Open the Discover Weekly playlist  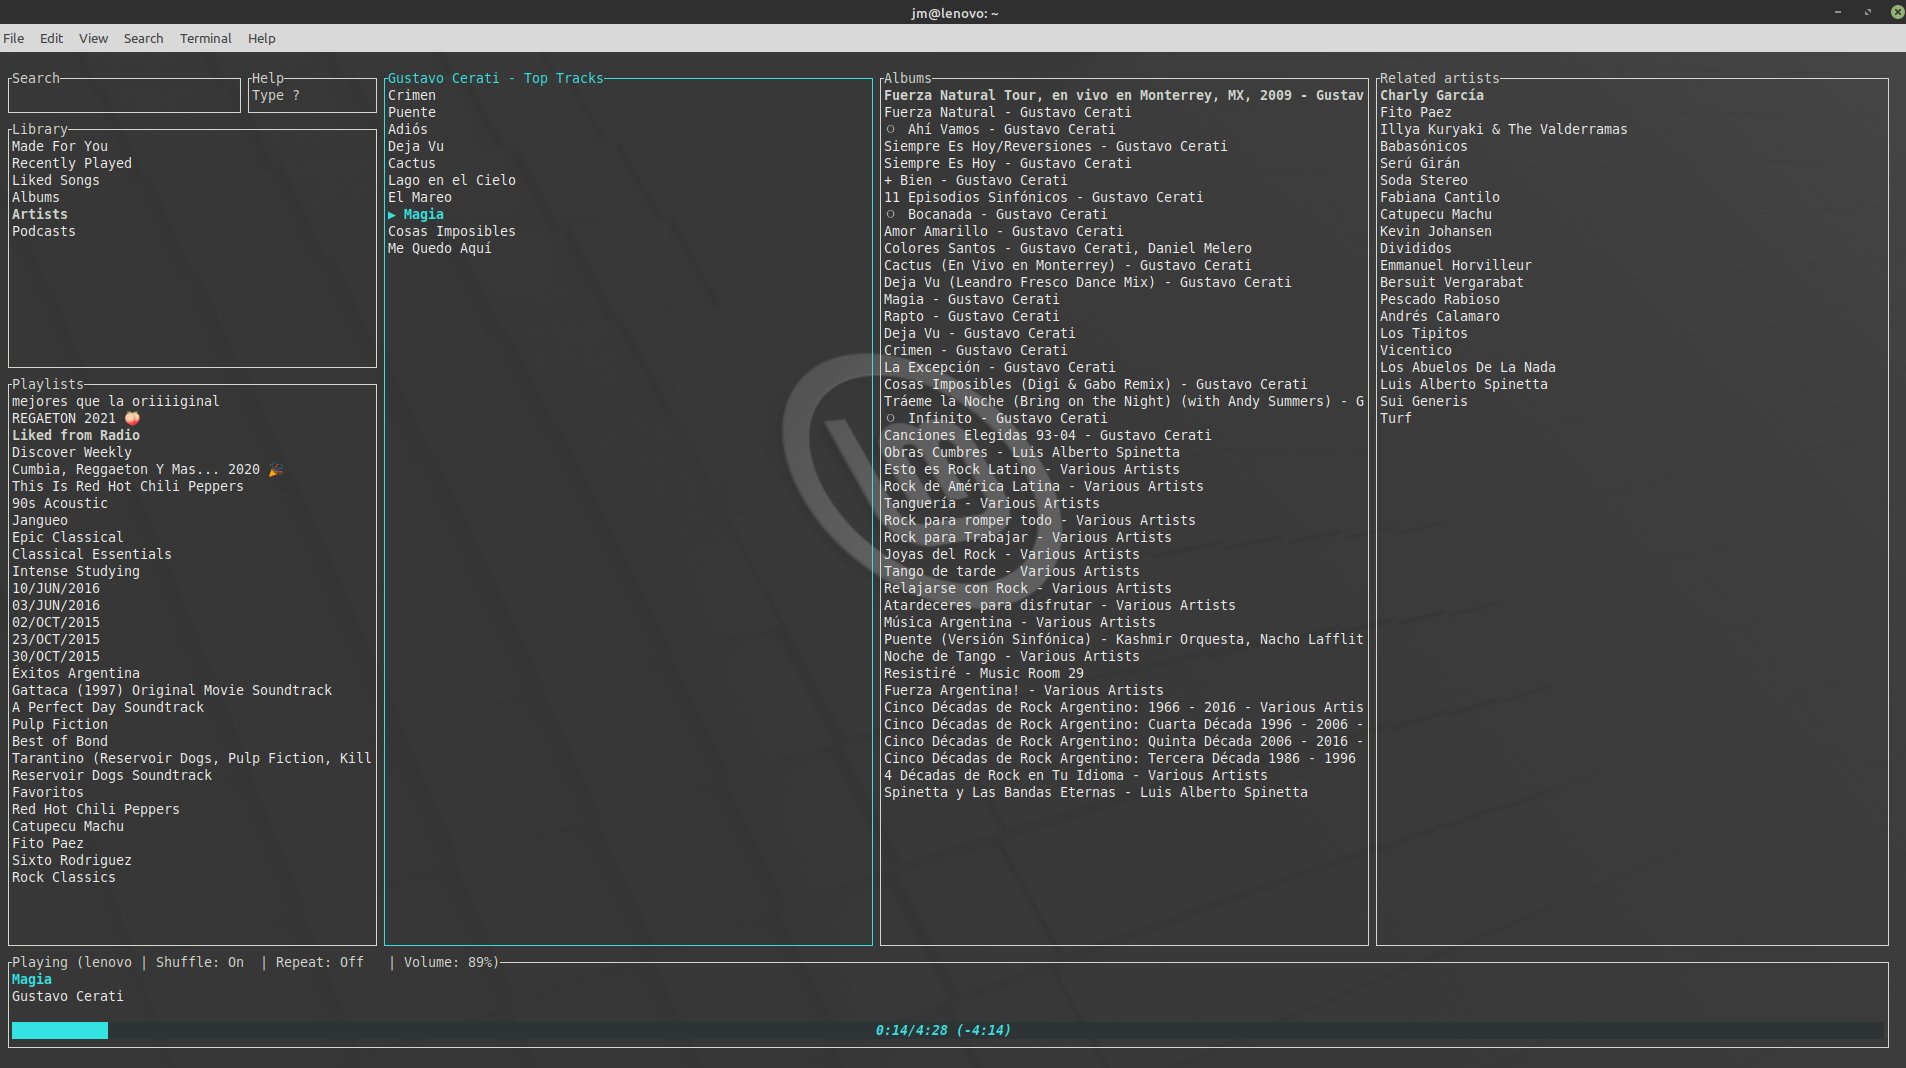[x=72, y=452]
